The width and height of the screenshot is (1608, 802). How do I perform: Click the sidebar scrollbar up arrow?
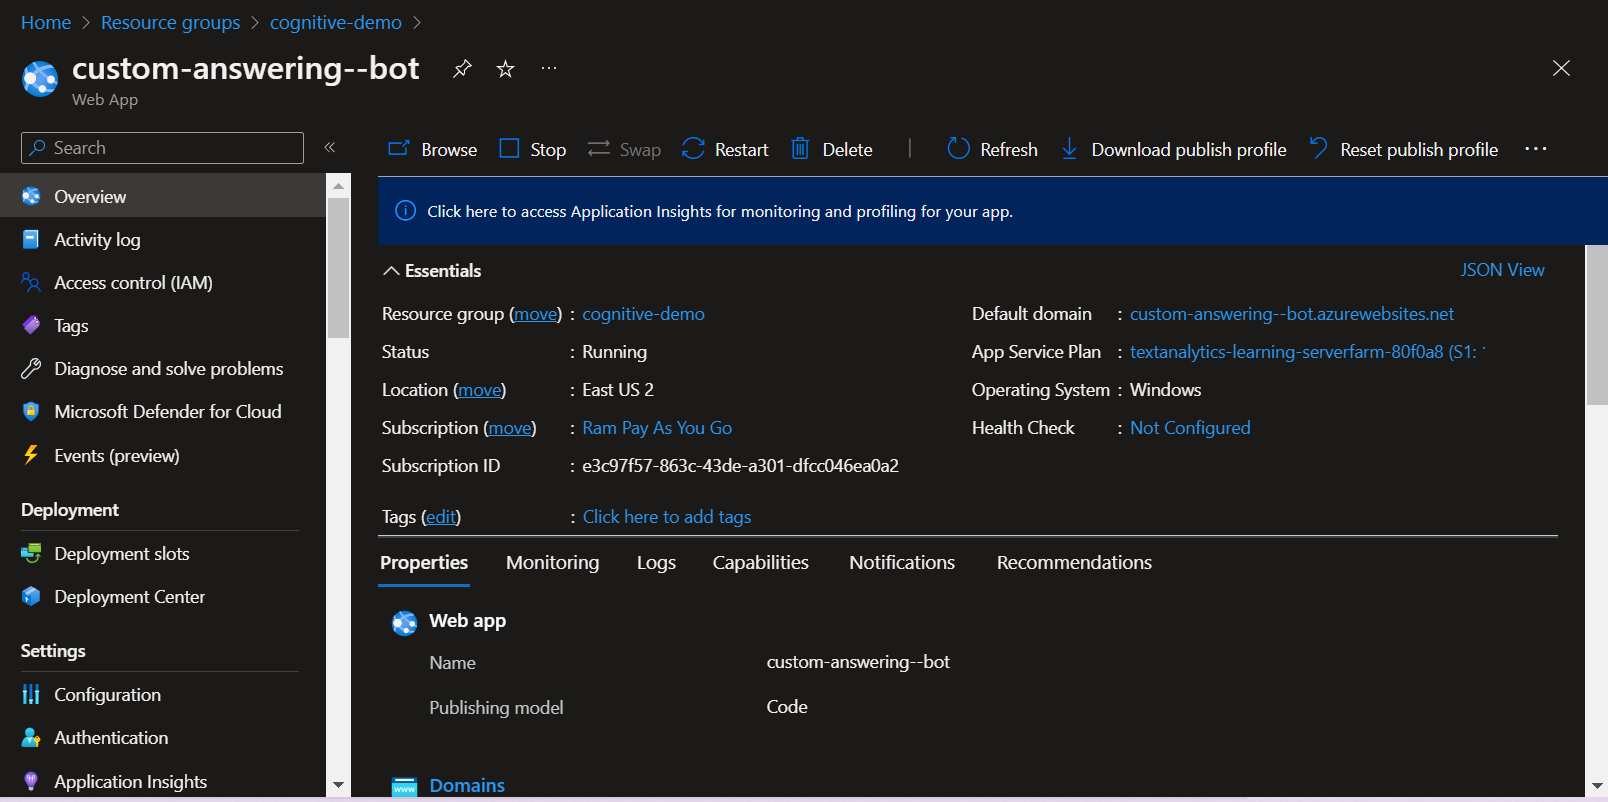coord(338,185)
